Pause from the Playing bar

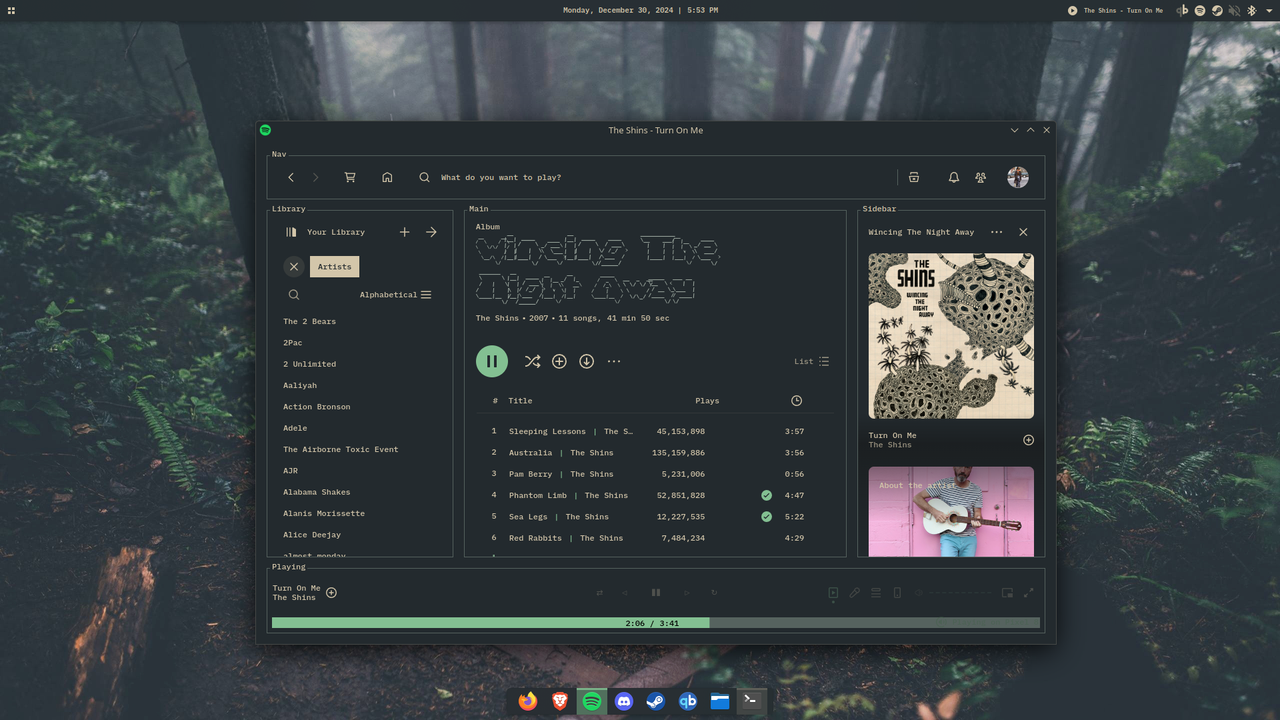(x=656, y=593)
